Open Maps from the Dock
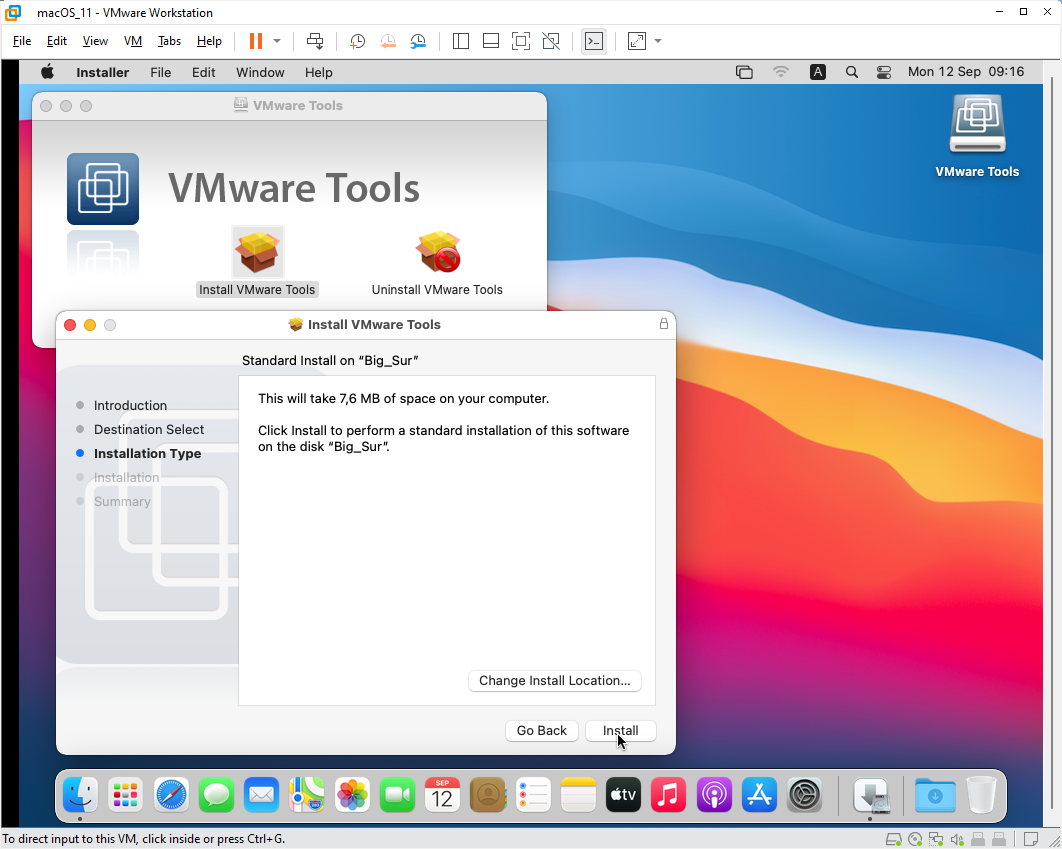 point(307,795)
